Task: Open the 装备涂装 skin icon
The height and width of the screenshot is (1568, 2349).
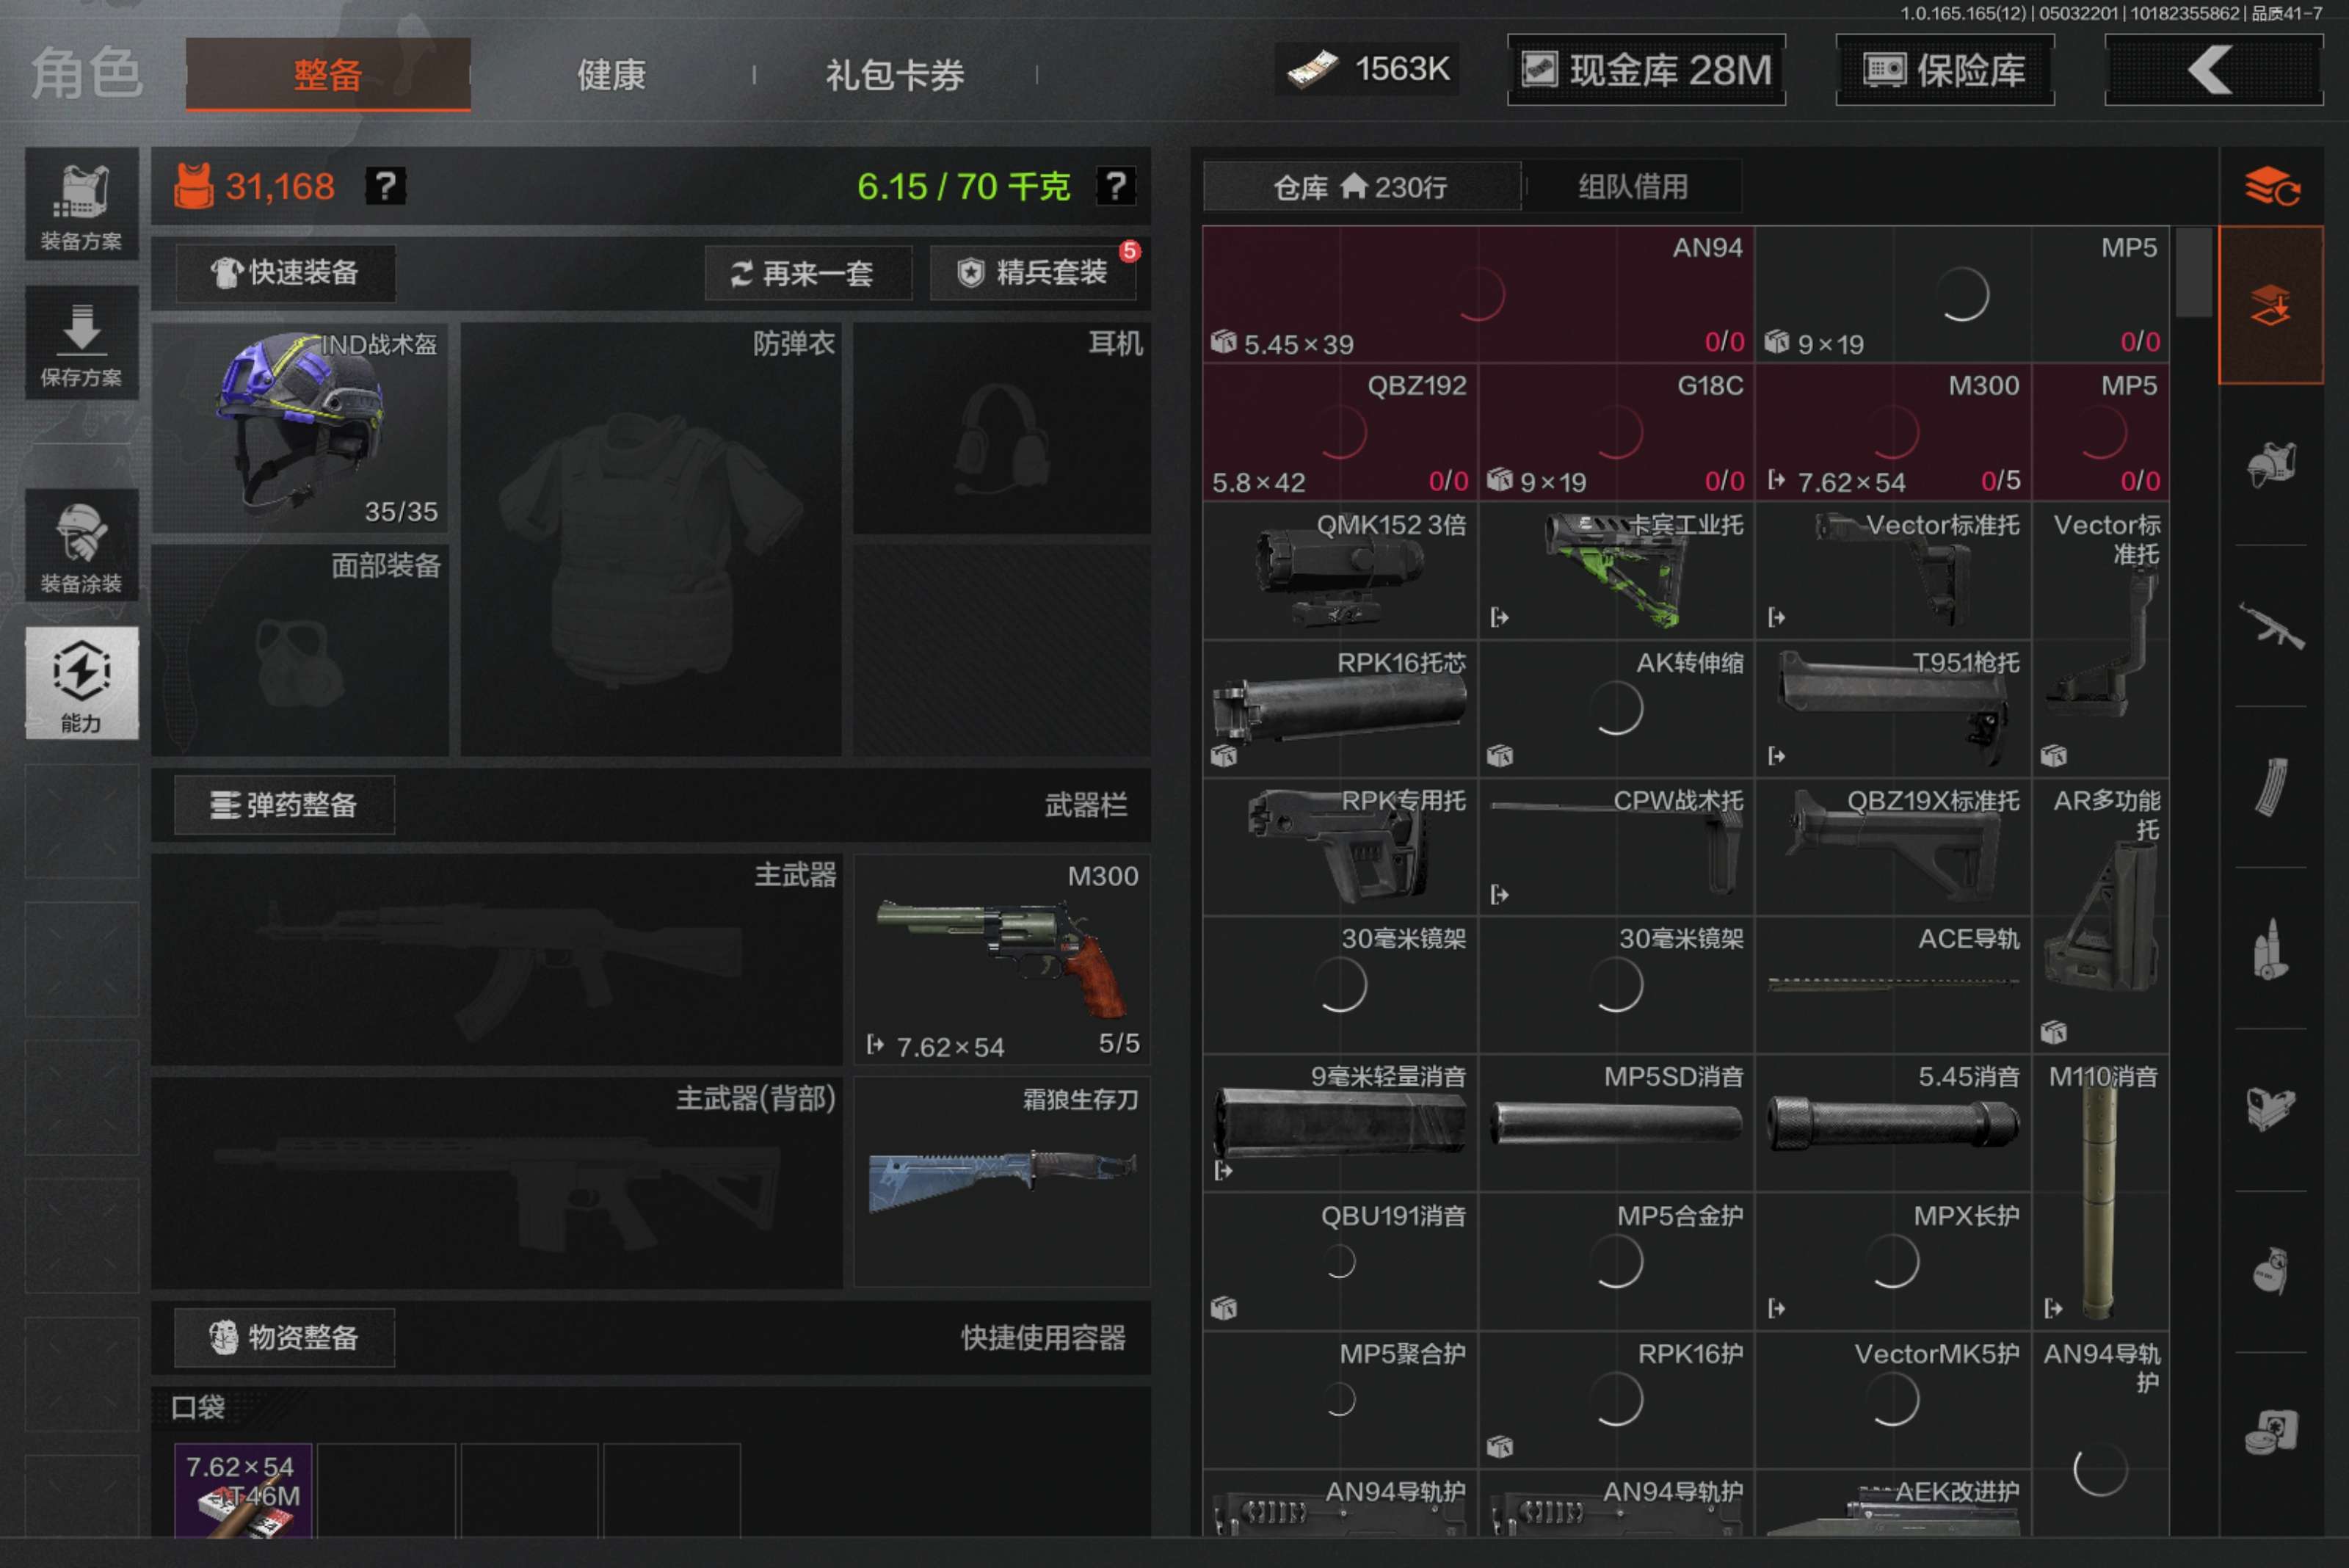Action: tap(81, 546)
